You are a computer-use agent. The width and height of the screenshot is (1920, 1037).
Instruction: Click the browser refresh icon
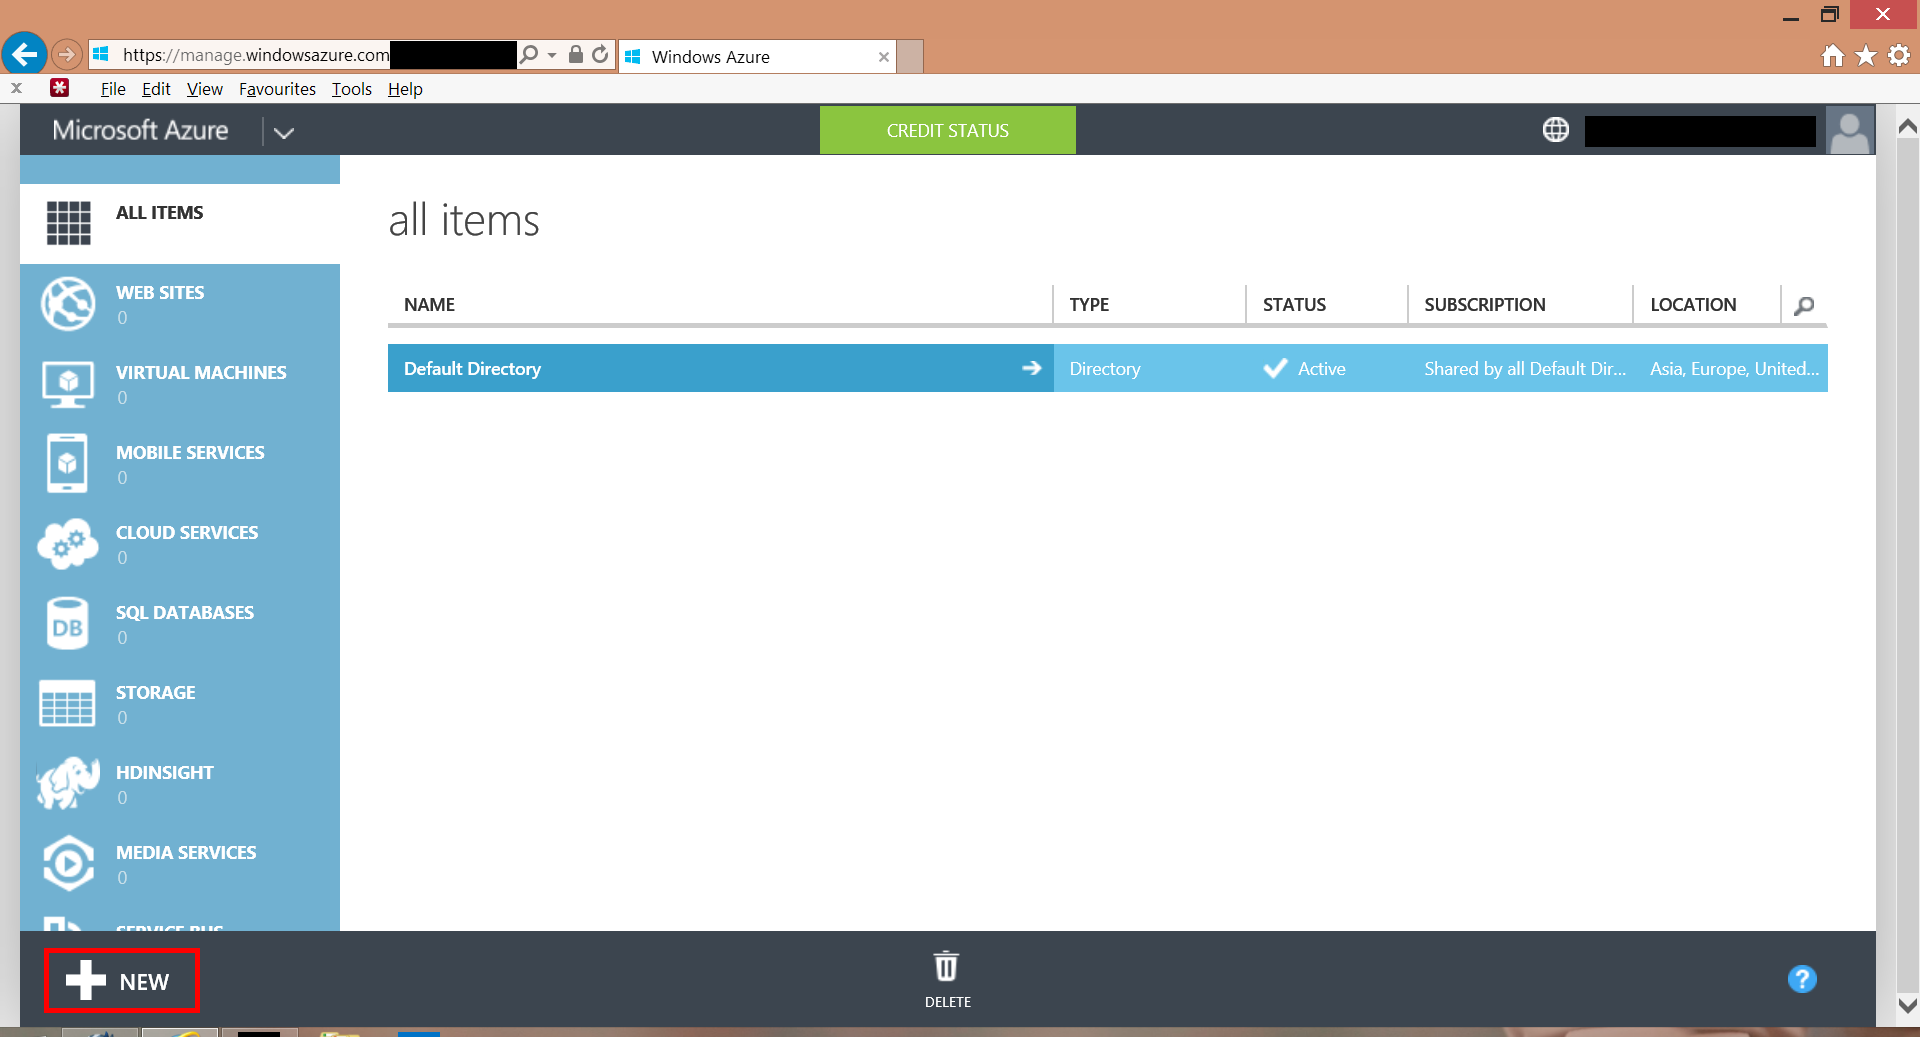[x=600, y=55]
